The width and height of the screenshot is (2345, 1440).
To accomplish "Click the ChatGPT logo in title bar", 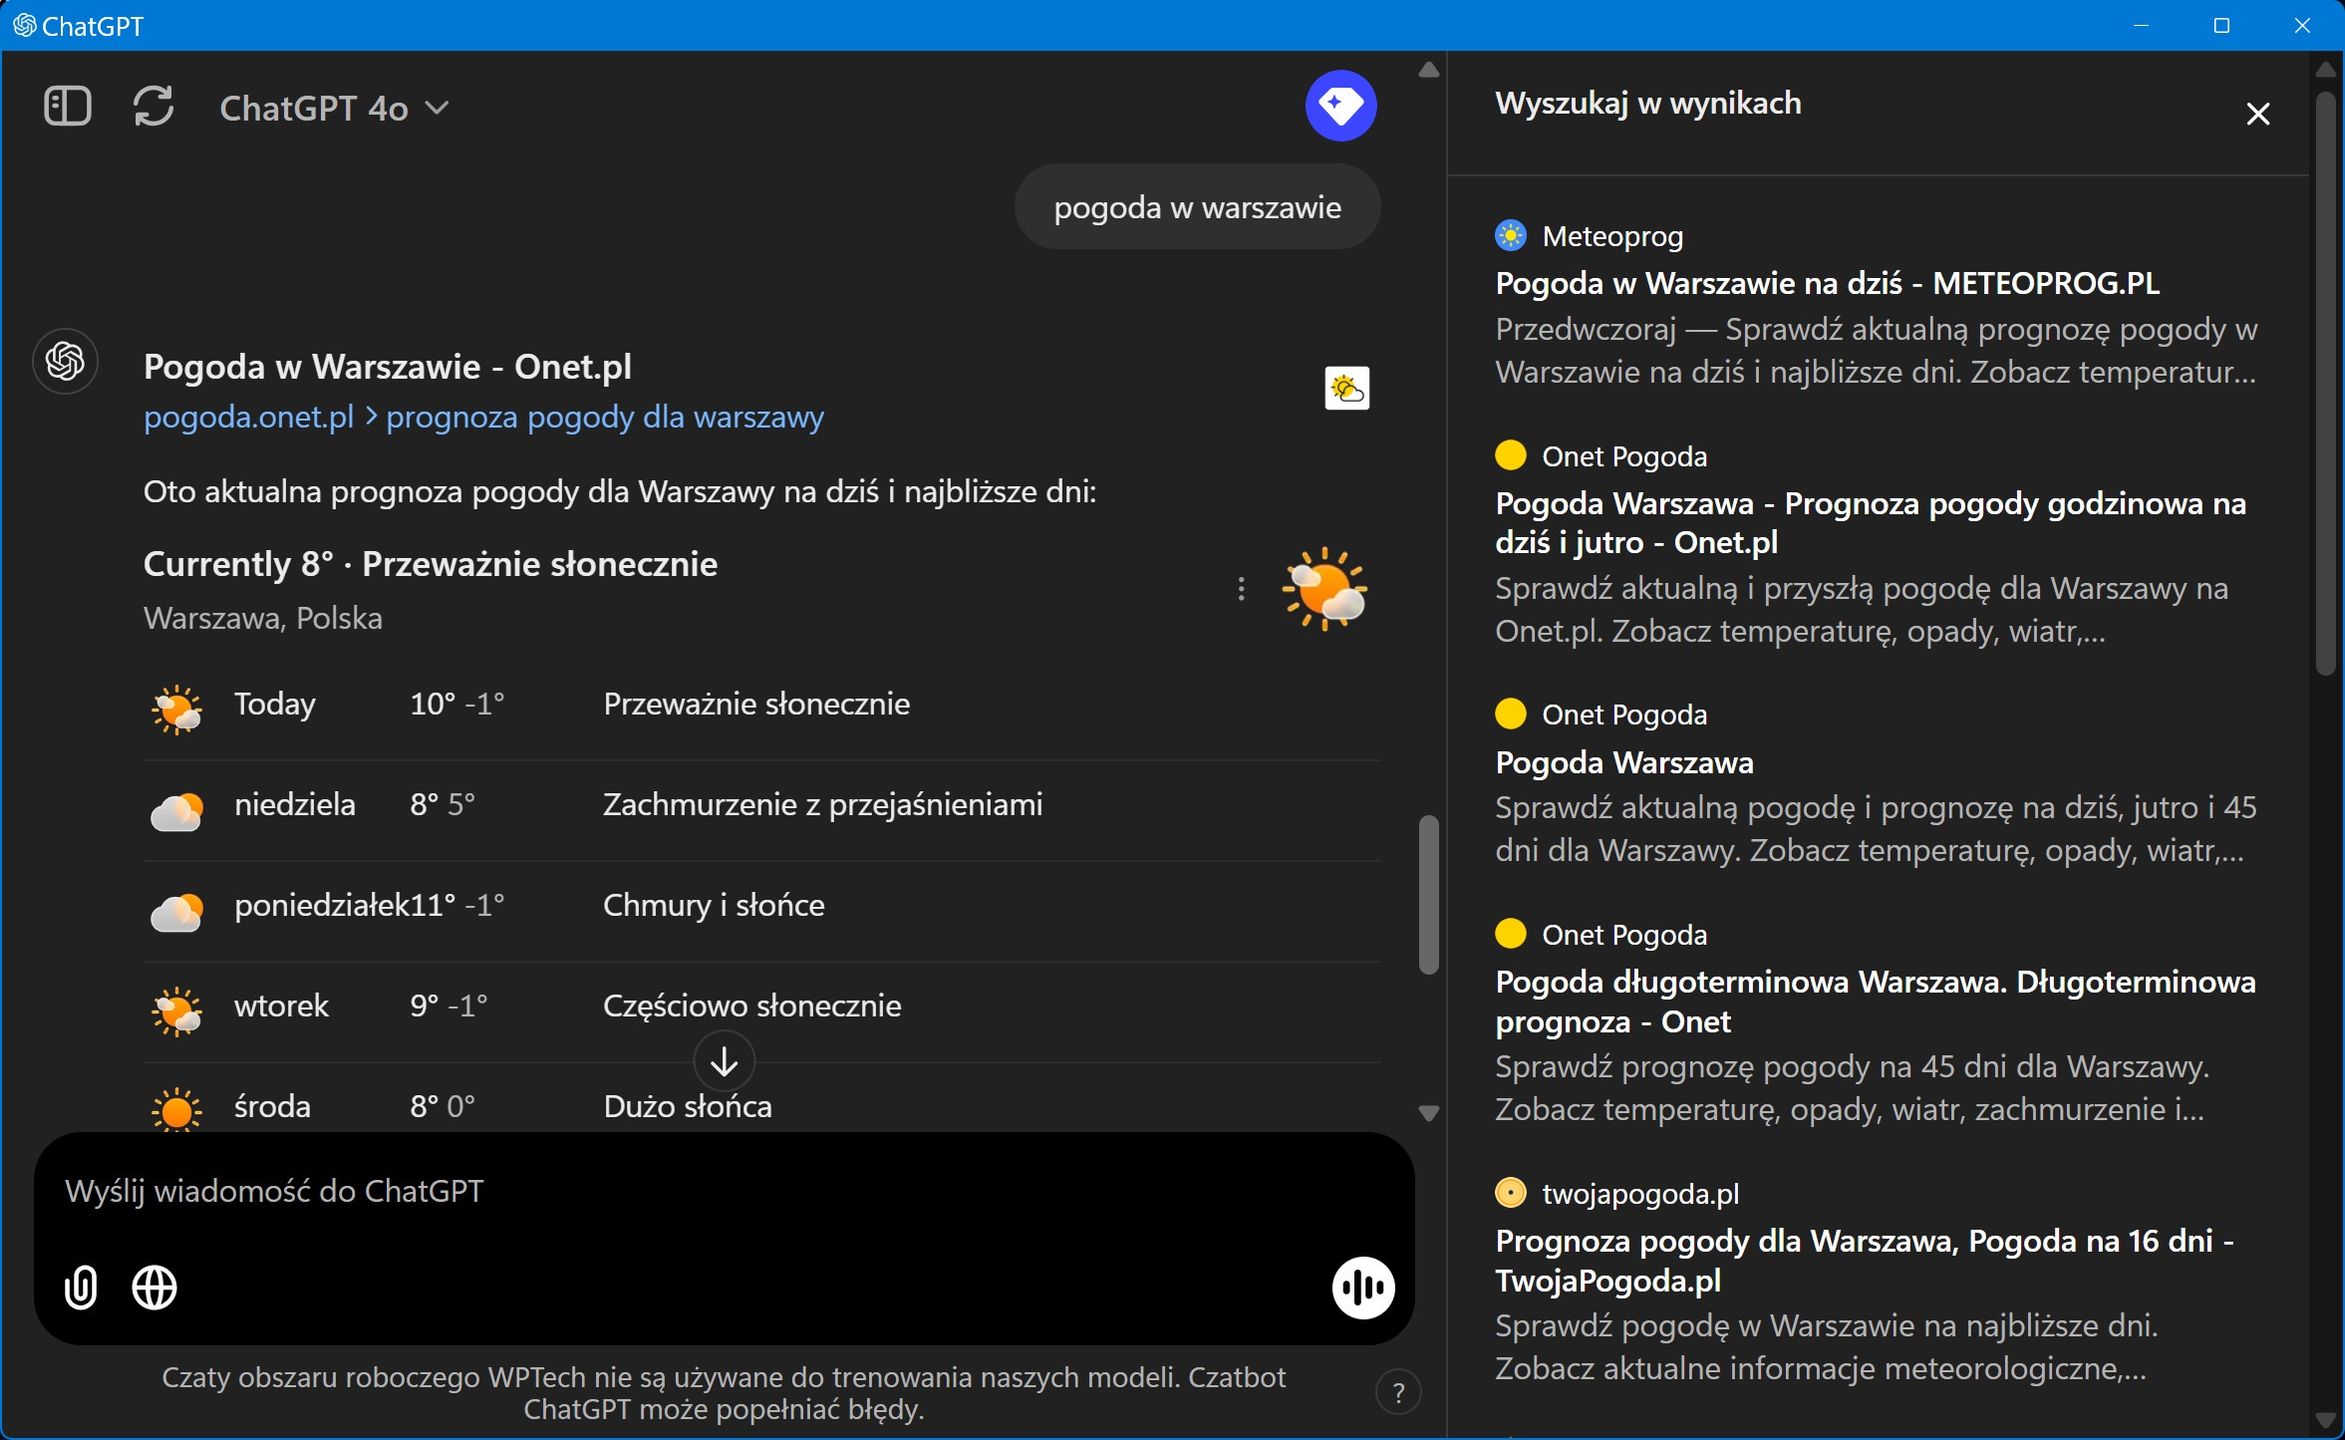I will [24, 25].
